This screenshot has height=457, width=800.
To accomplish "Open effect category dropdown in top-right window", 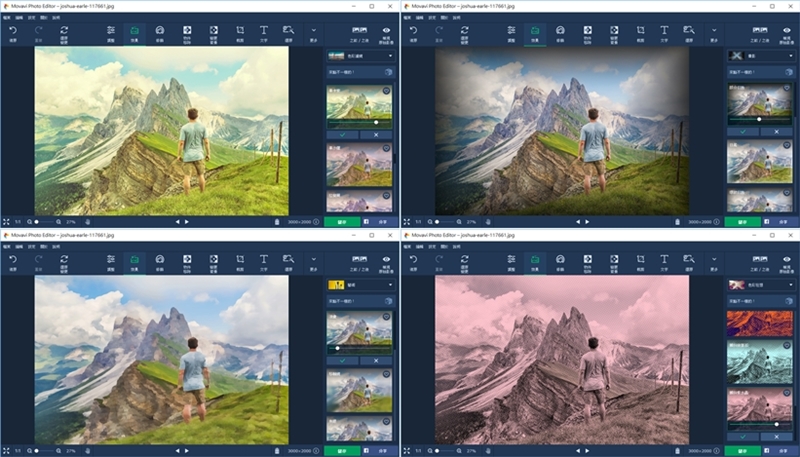I will 760,56.
